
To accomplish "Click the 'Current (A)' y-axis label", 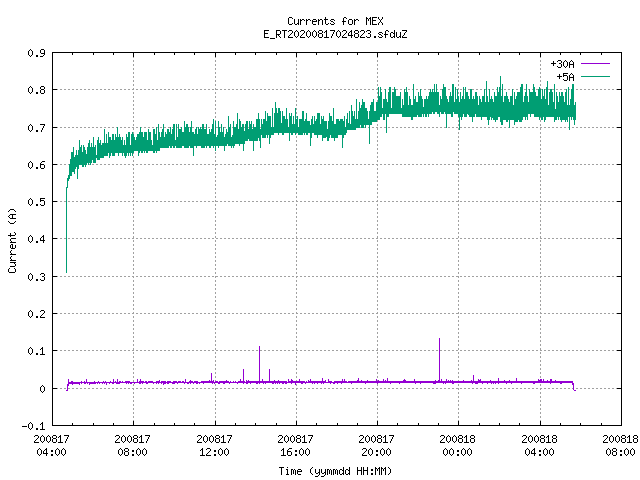I will pos(12,240).
